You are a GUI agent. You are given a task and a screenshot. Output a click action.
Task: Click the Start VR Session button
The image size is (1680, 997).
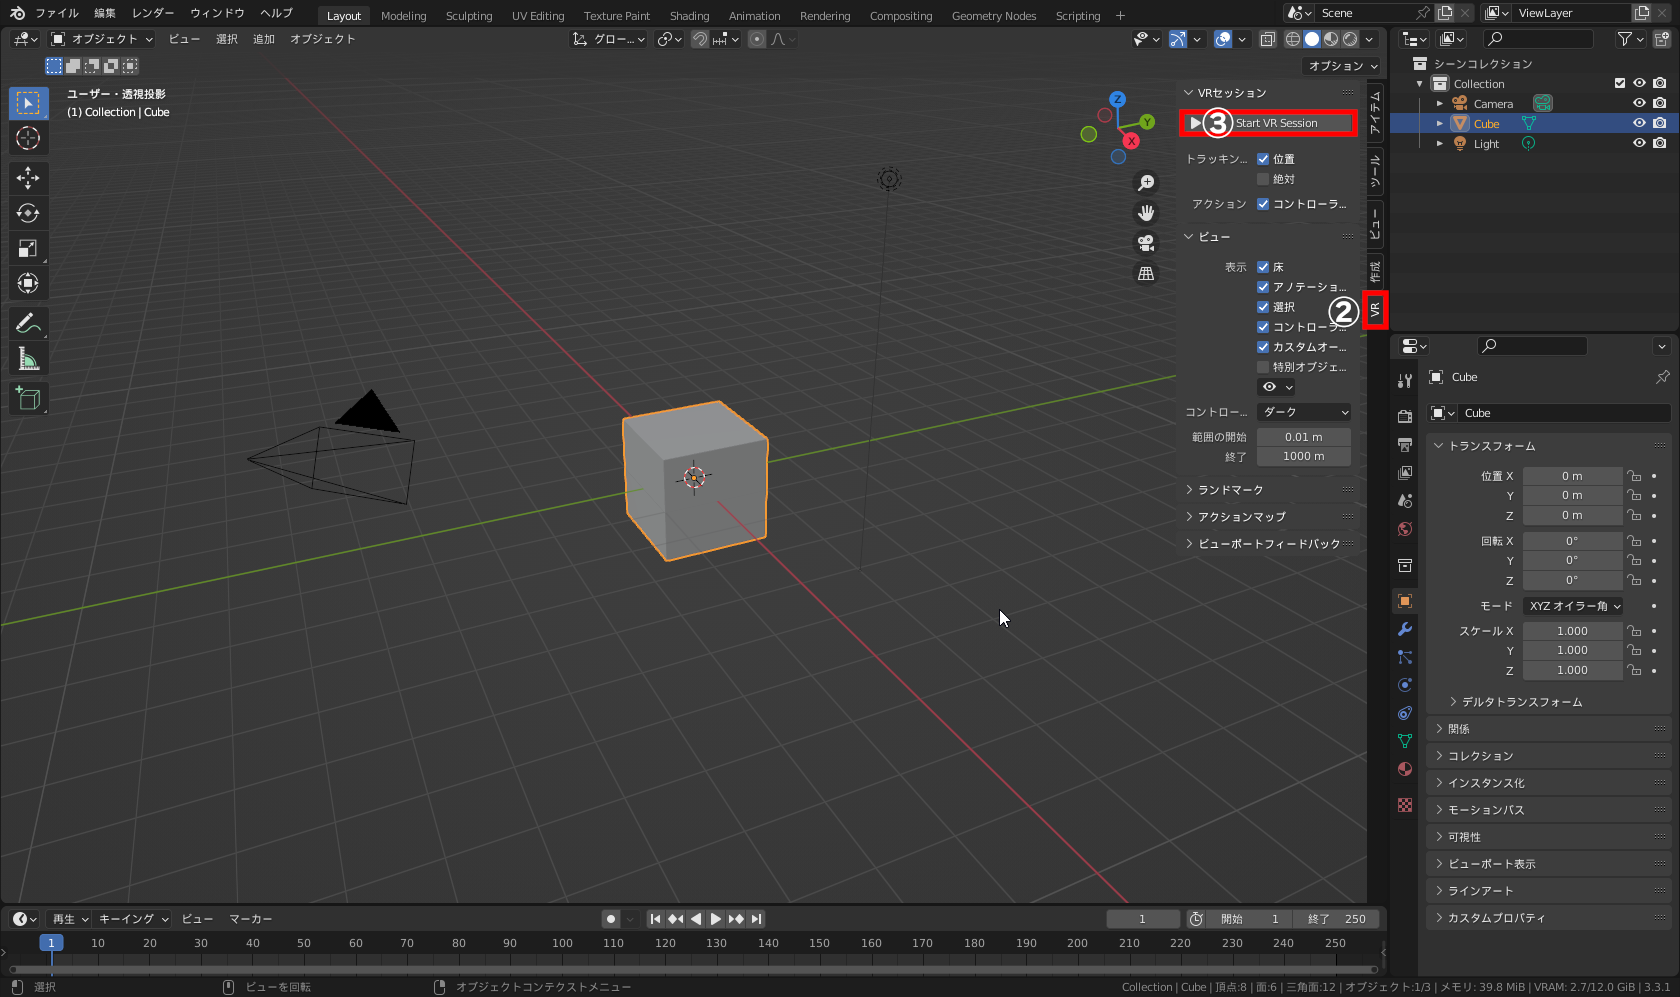click(x=1277, y=122)
